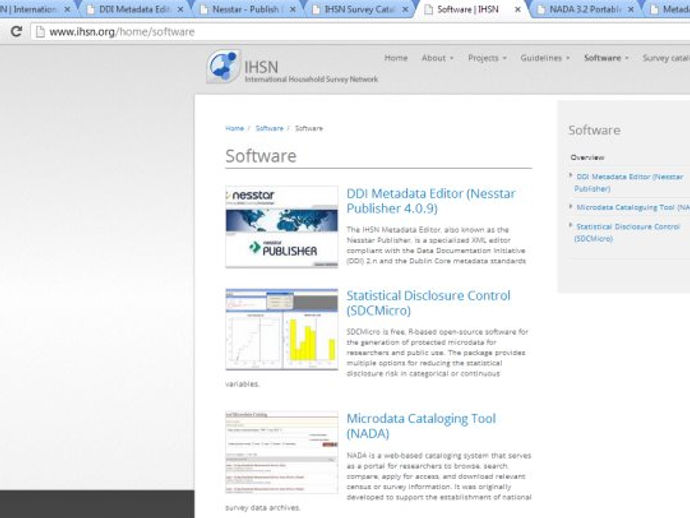Open Statistical Disclosure Control (SDCMicro) heading link
Viewport: 690px width, 518px height.
pos(428,303)
